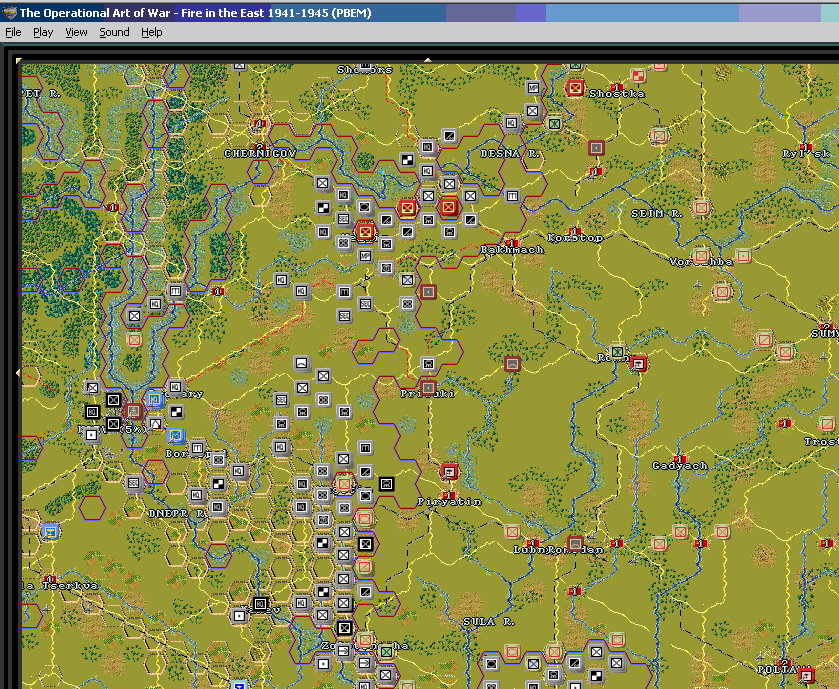The height and width of the screenshot is (689, 839).
Task: Click the DESNA R. river label
Action: click(x=510, y=154)
